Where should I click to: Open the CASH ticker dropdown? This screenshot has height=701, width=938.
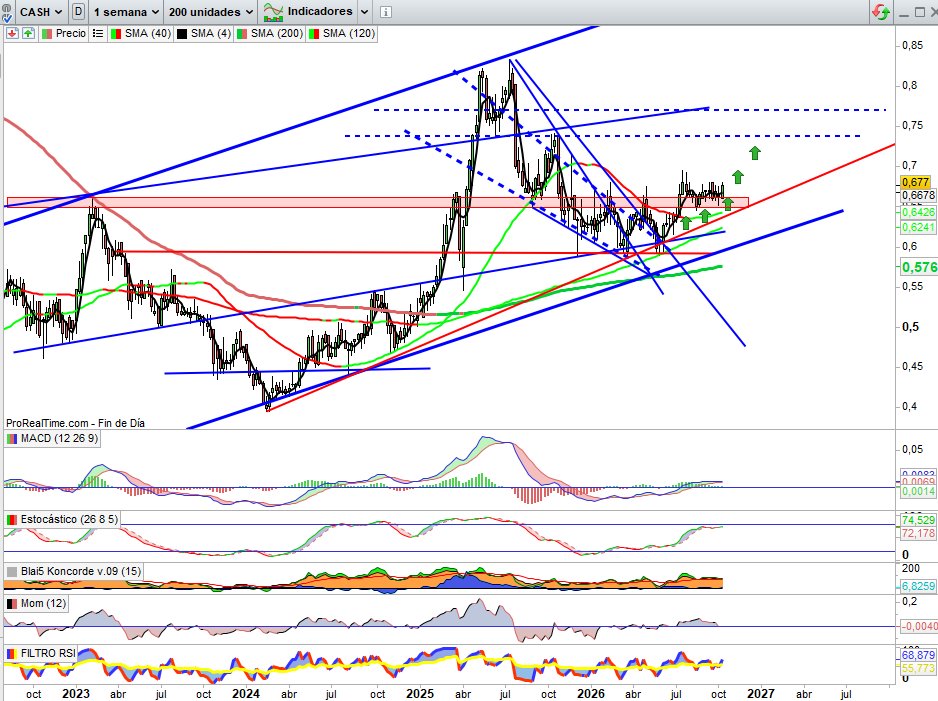[x=39, y=12]
